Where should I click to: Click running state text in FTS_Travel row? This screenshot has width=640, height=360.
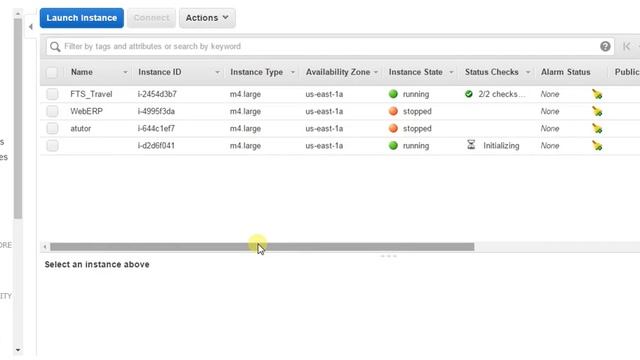coord(416,94)
